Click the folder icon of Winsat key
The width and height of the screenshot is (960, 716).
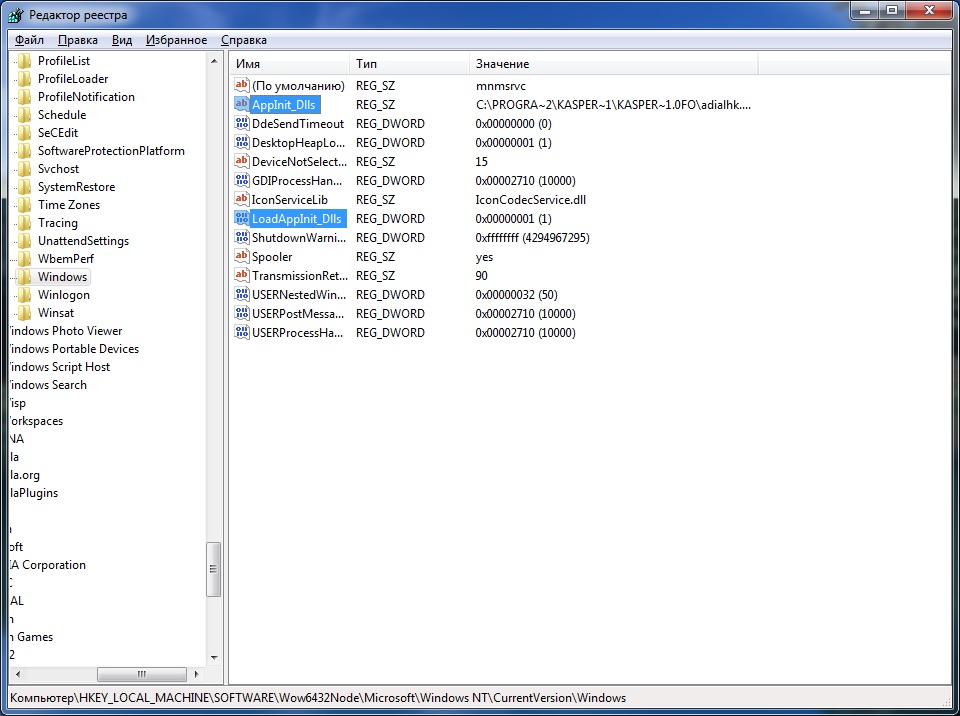(24, 312)
